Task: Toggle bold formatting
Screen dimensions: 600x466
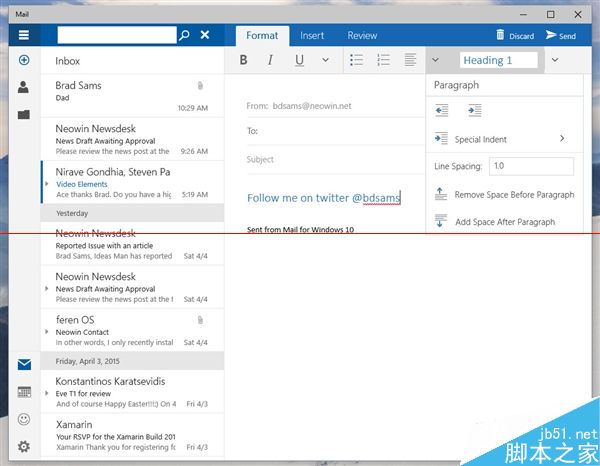Action: click(243, 60)
